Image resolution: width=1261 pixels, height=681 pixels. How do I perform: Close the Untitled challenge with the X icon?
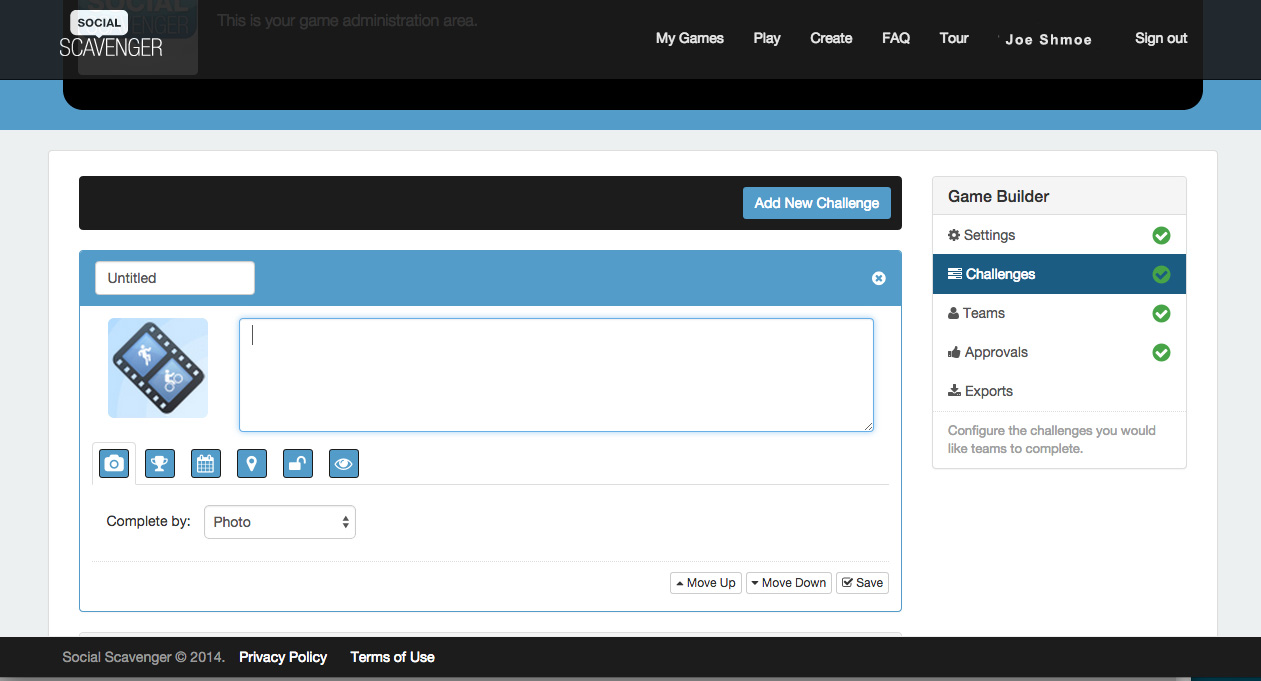tap(878, 278)
